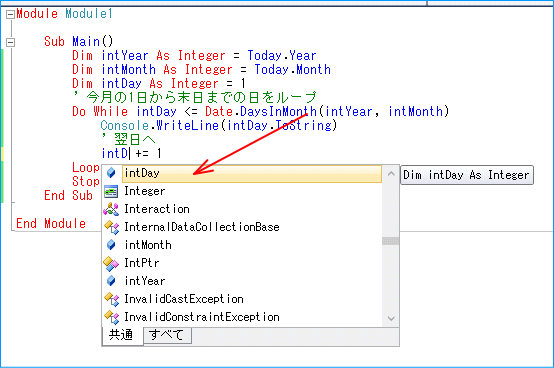
Task: Switch to the 共通 tab
Action: [x=122, y=335]
